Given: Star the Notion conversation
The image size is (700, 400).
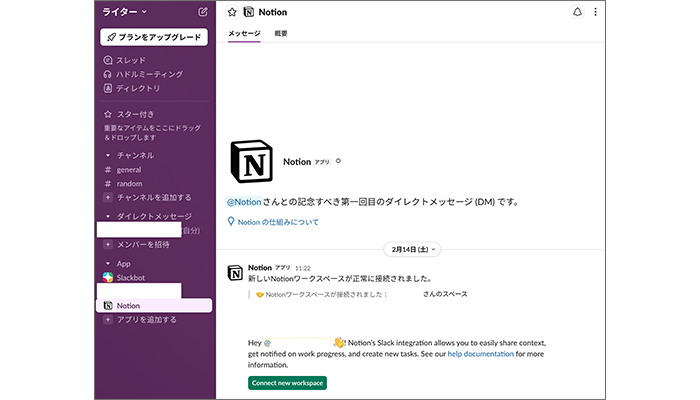Looking at the screenshot, I should (x=232, y=12).
